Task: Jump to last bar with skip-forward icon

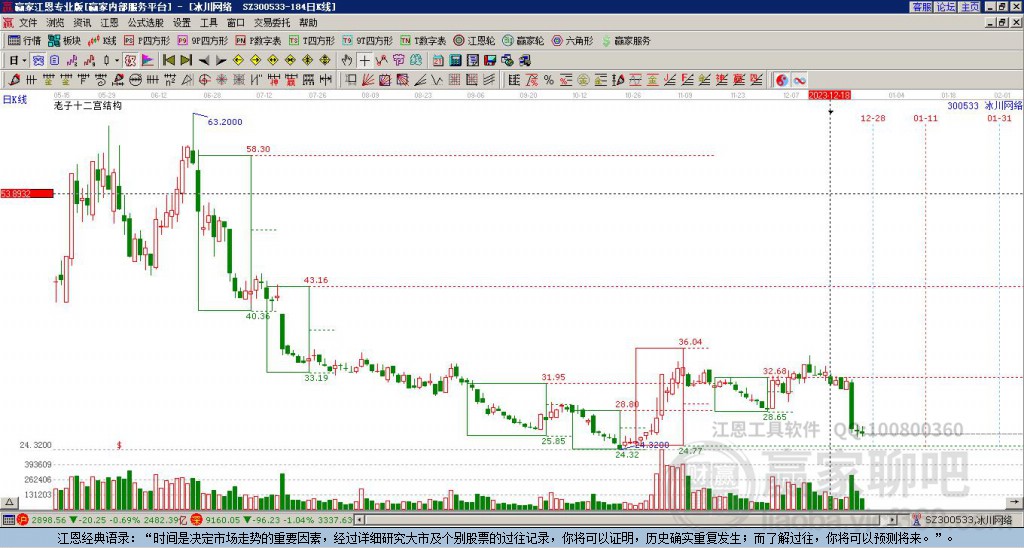Action: tap(186, 61)
